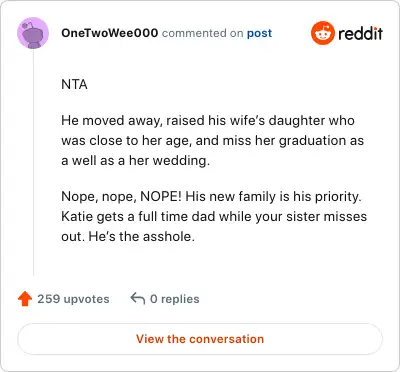Click the '0 replies' label
Image resolution: width=400 pixels, height=372 pixels.
(x=175, y=299)
